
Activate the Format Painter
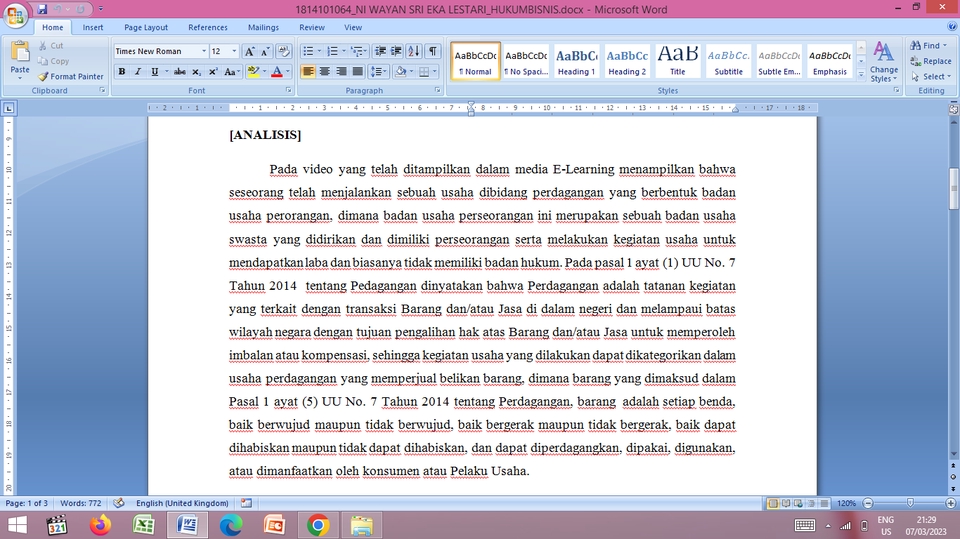click(70, 77)
